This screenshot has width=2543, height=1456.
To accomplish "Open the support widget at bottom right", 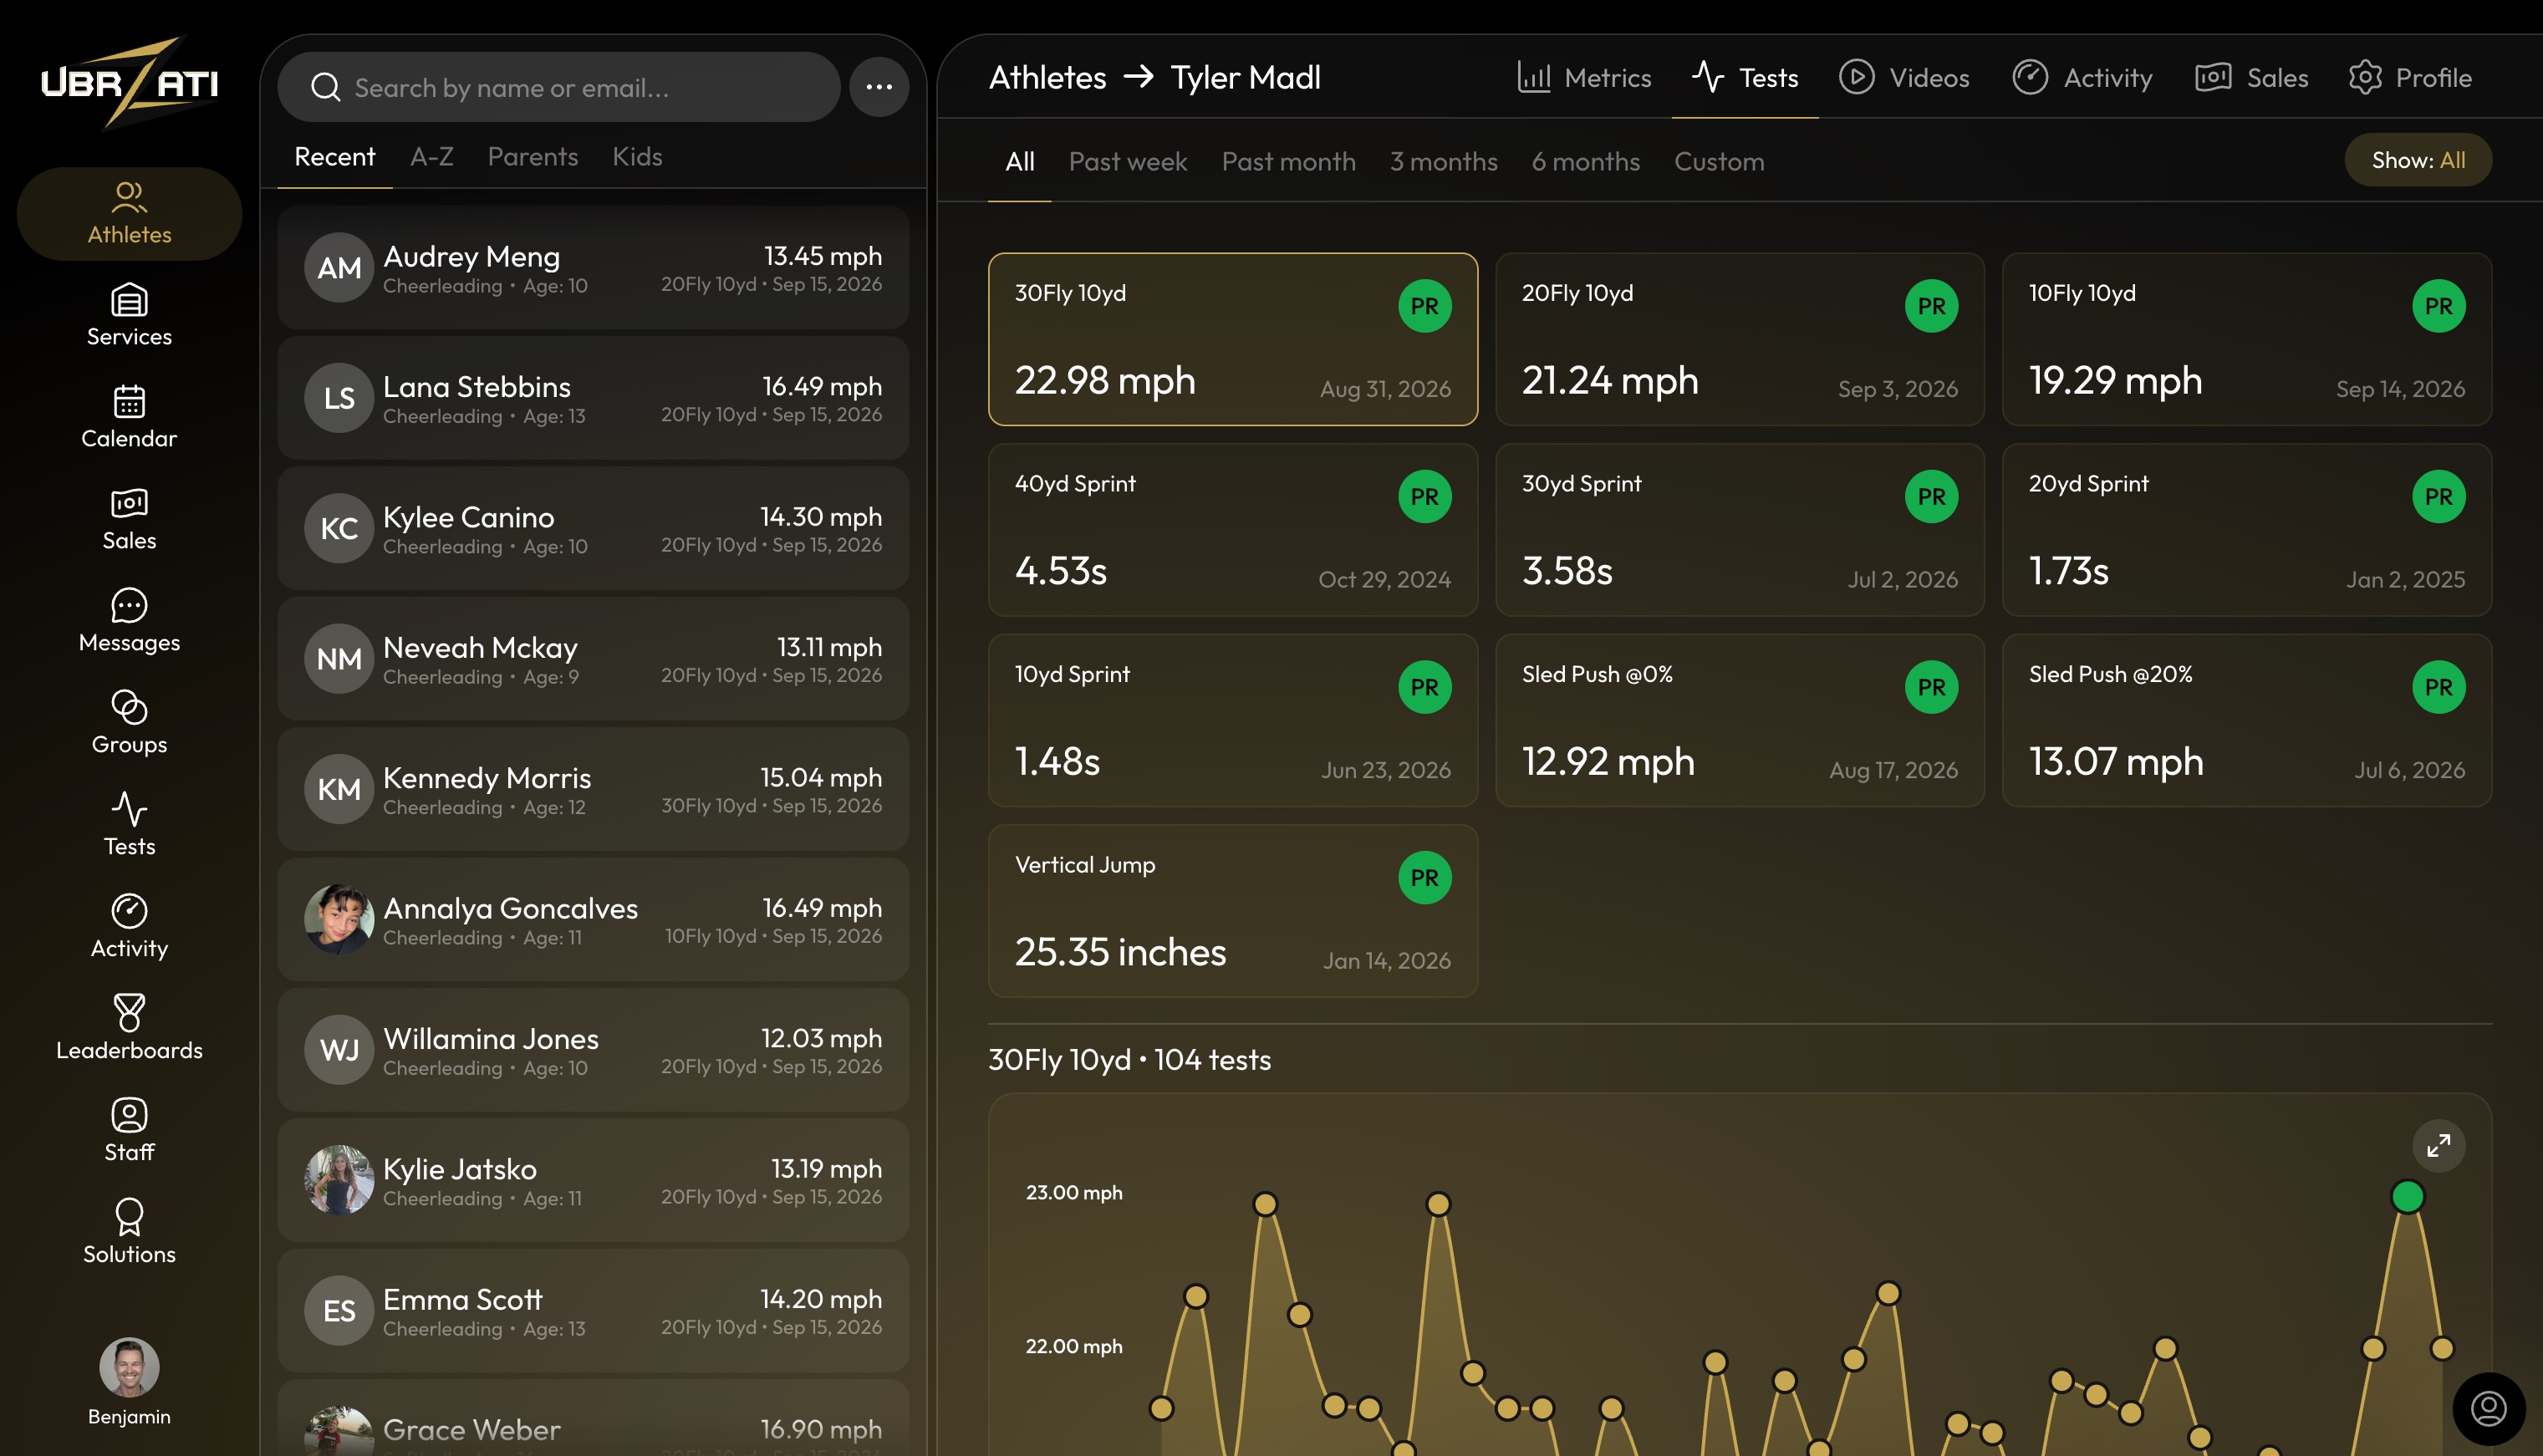I will click(x=2488, y=1409).
